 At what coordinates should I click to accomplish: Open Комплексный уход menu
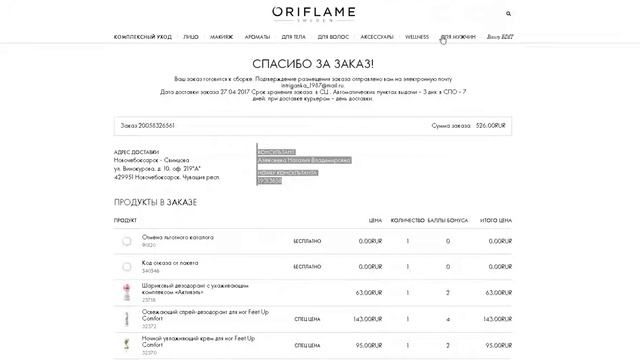(x=142, y=37)
